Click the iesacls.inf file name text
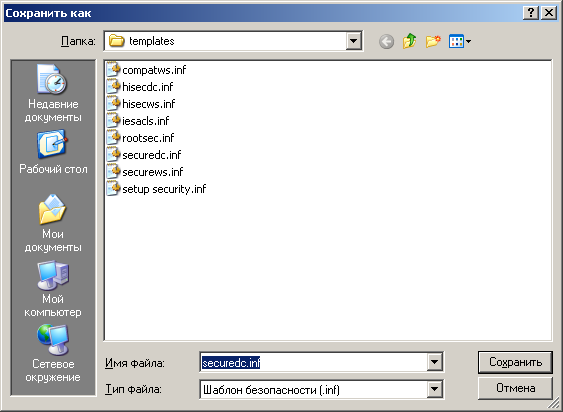 tap(145, 121)
